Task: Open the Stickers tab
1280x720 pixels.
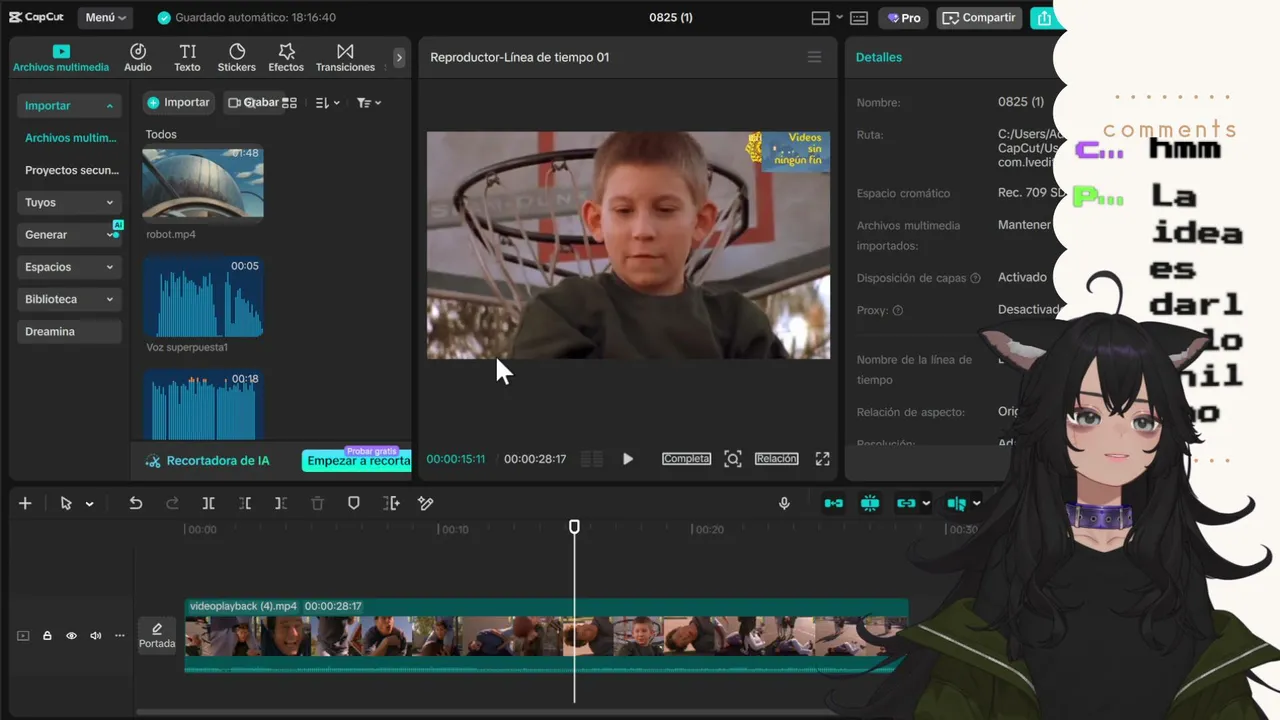Action: [x=237, y=58]
